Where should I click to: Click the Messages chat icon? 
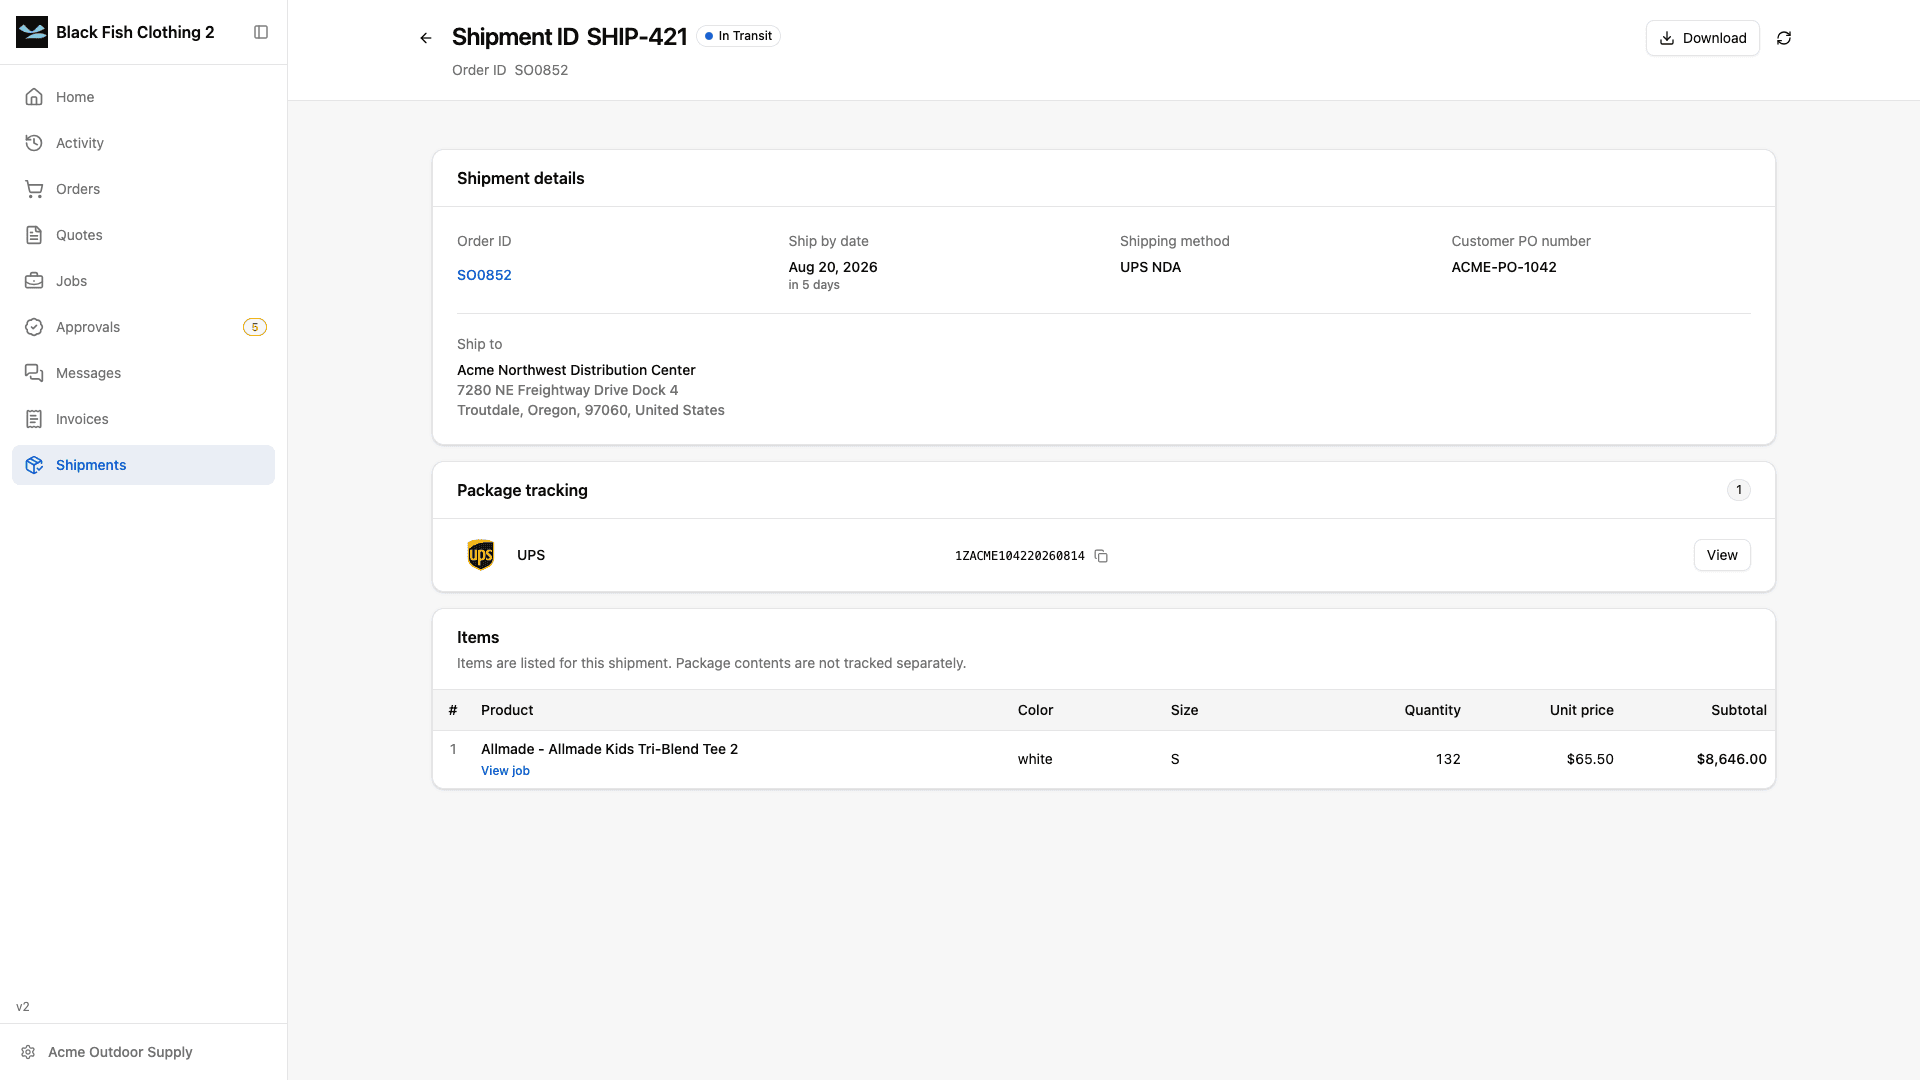(x=34, y=373)
